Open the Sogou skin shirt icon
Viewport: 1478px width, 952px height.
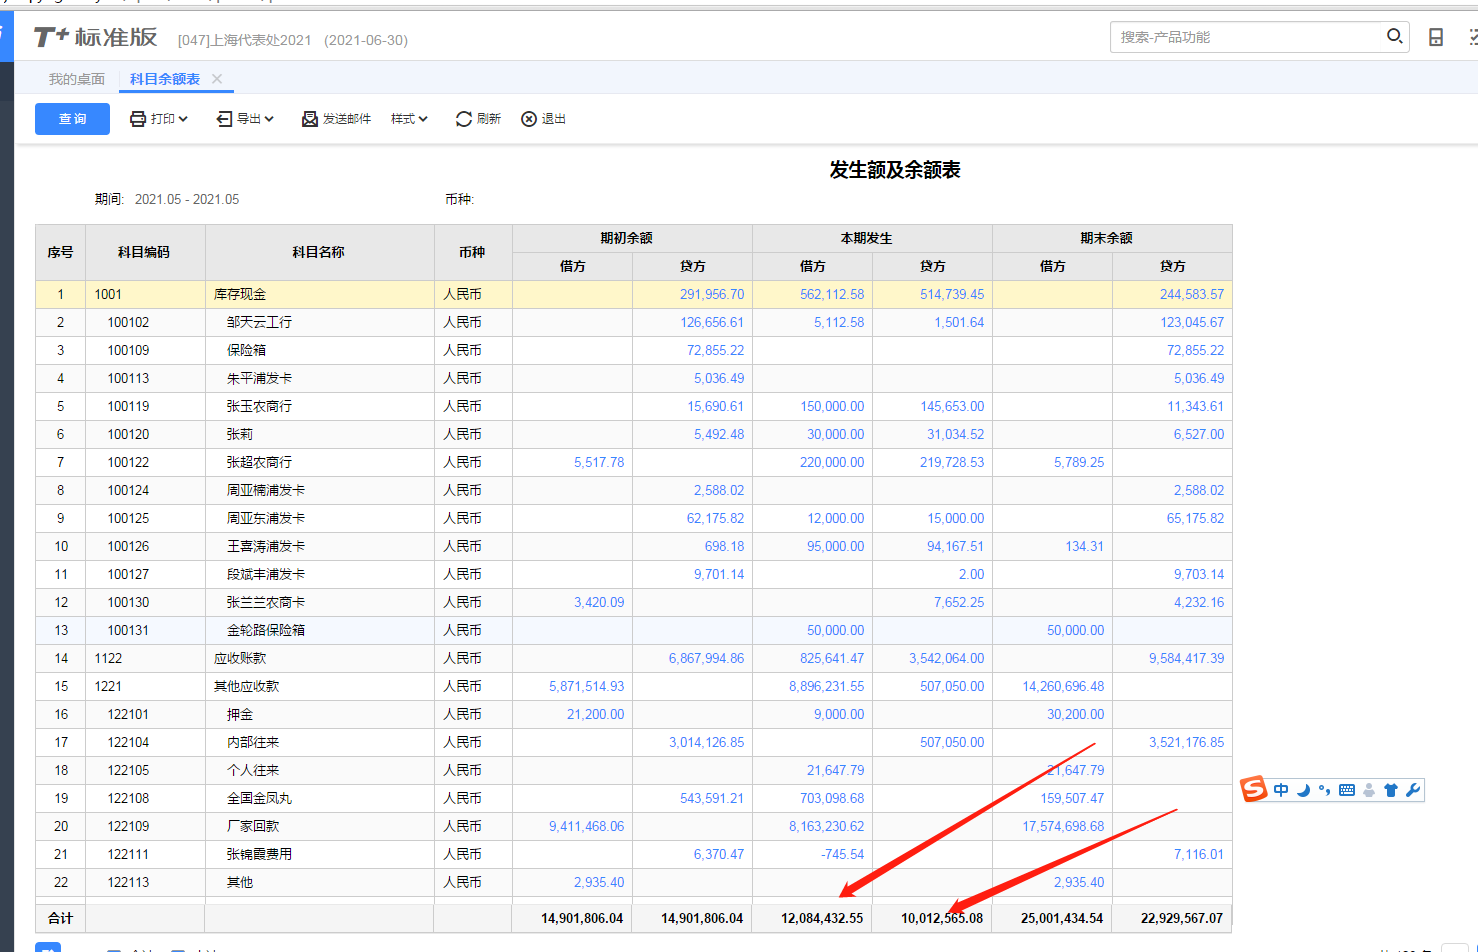pos(1391,790)
